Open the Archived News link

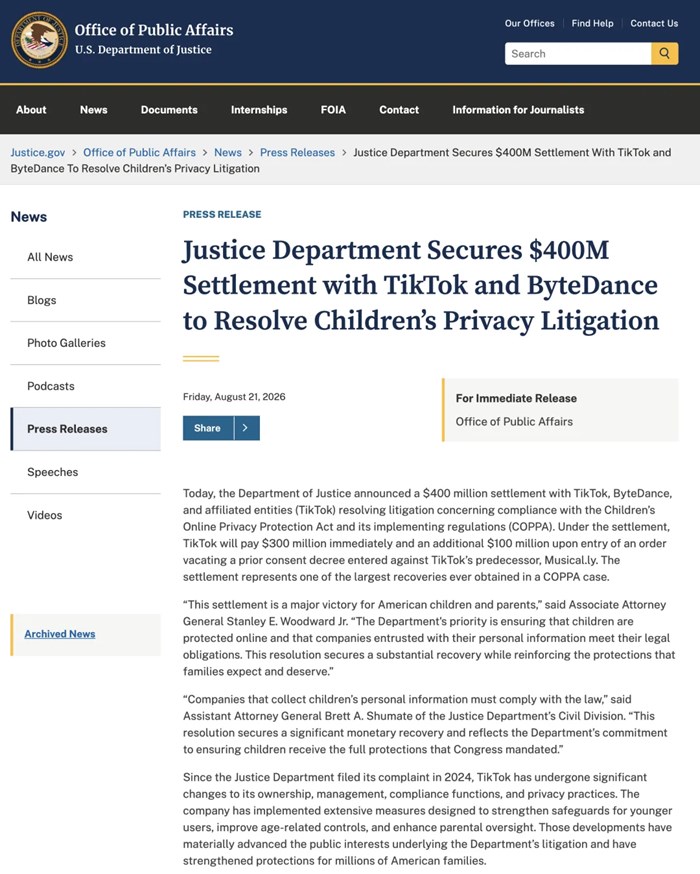(x=60, y=634)
